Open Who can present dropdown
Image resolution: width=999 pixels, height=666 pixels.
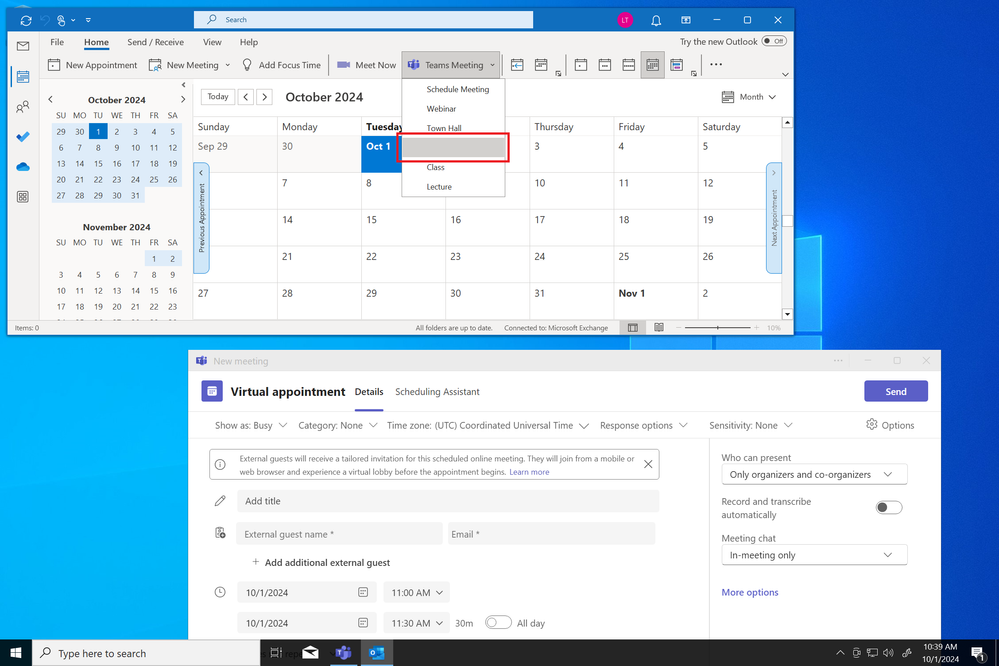tap(814, 475)
